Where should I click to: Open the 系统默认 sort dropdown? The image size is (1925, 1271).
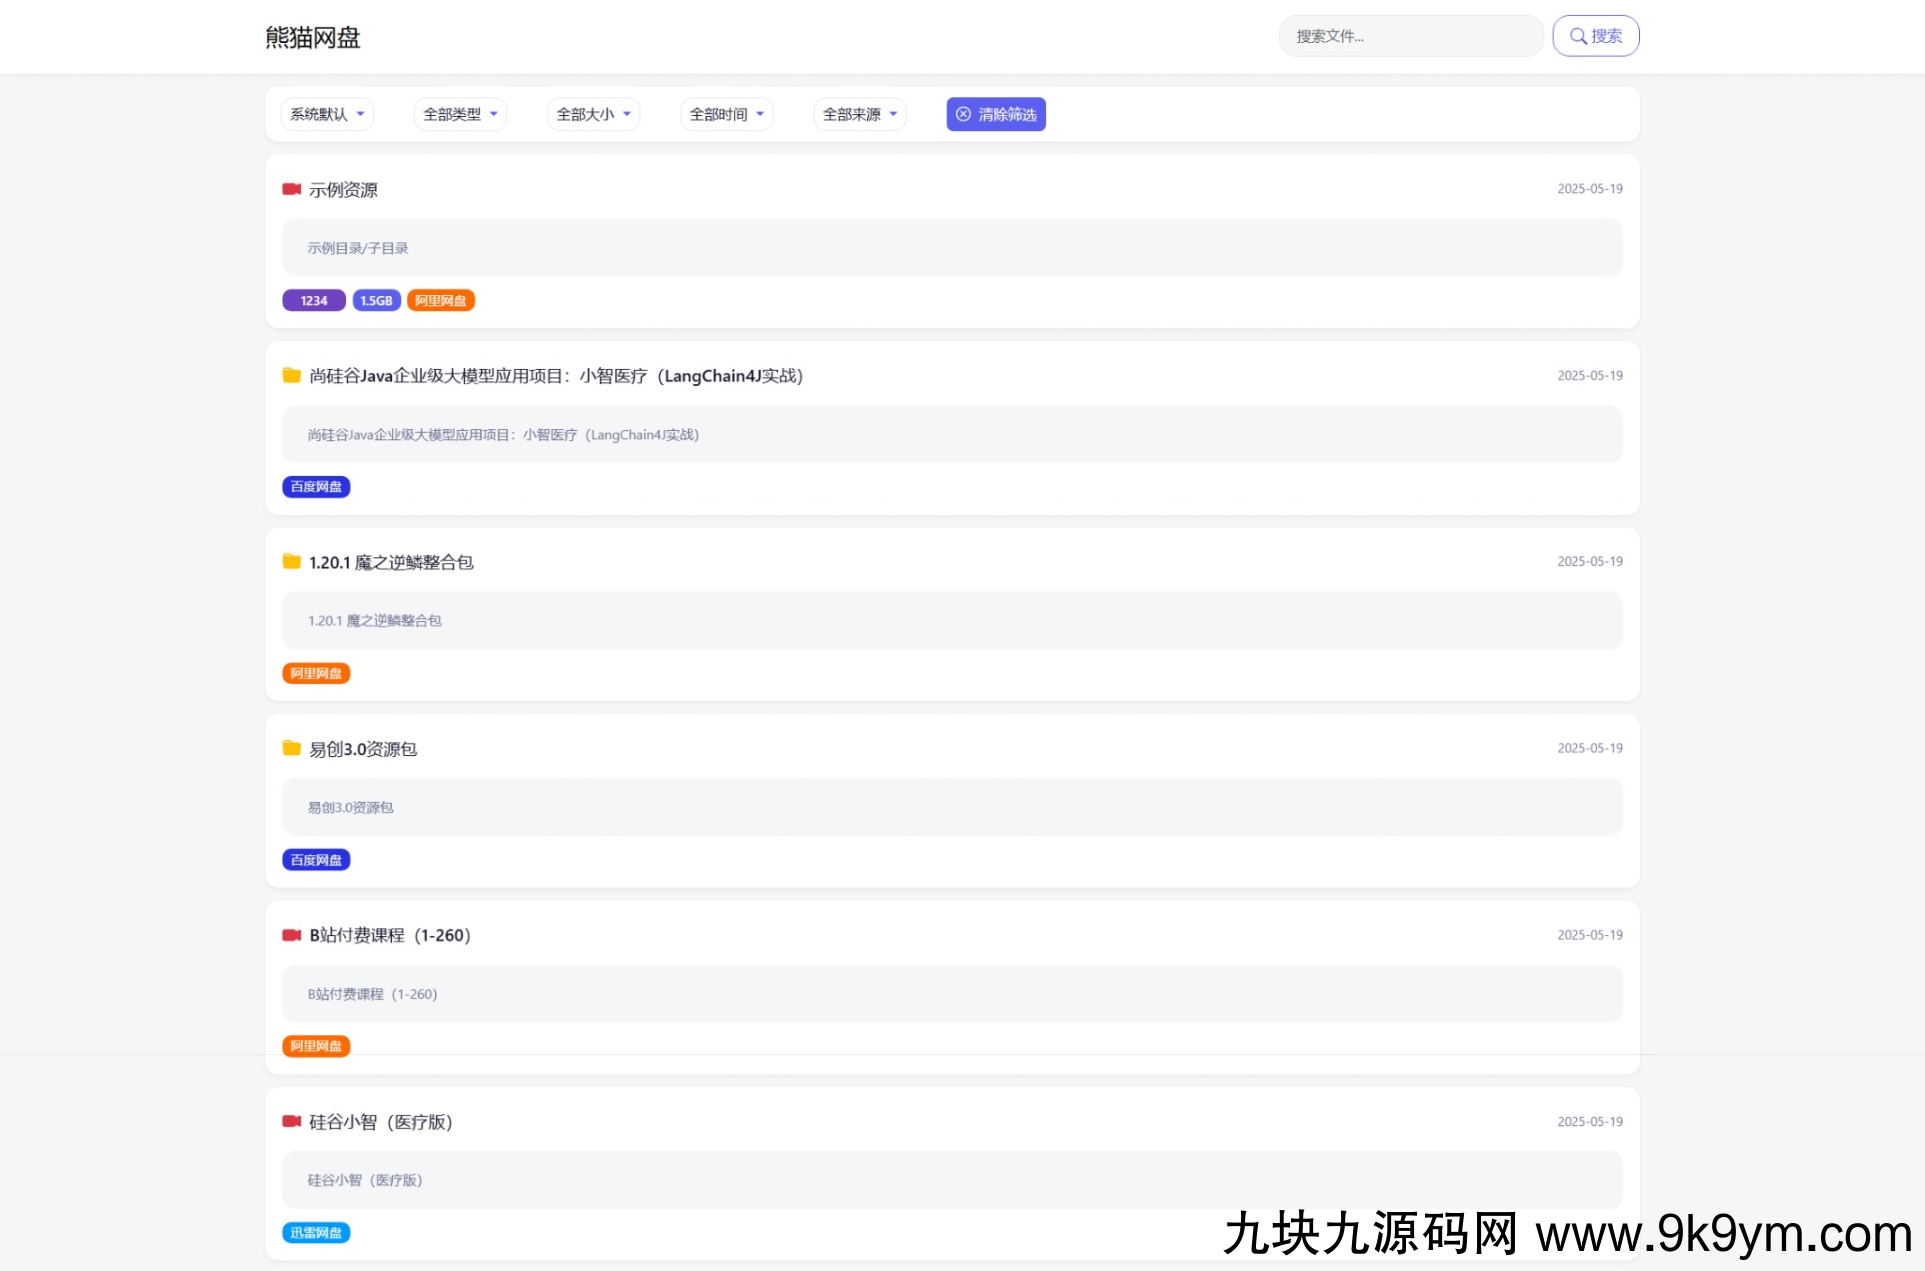coord(327,114)
